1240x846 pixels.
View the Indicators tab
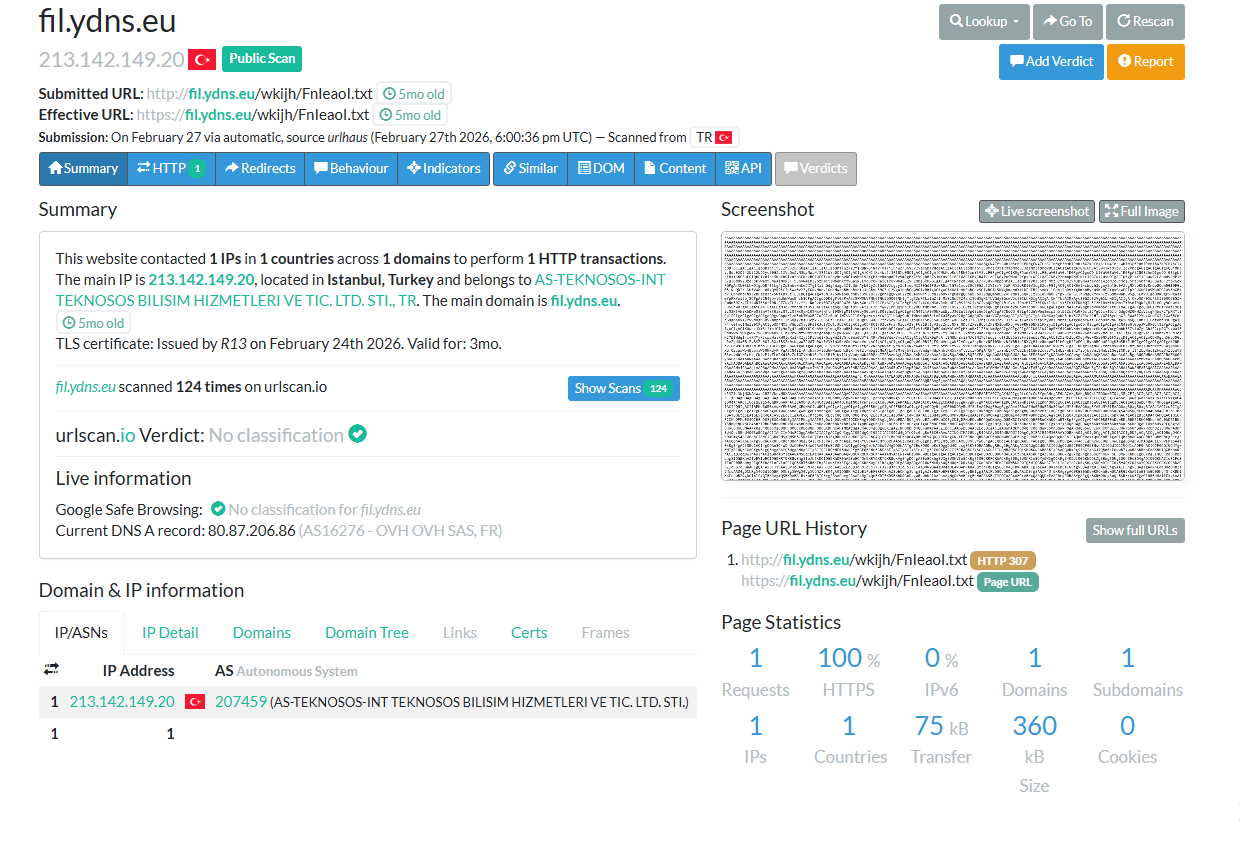444,168
